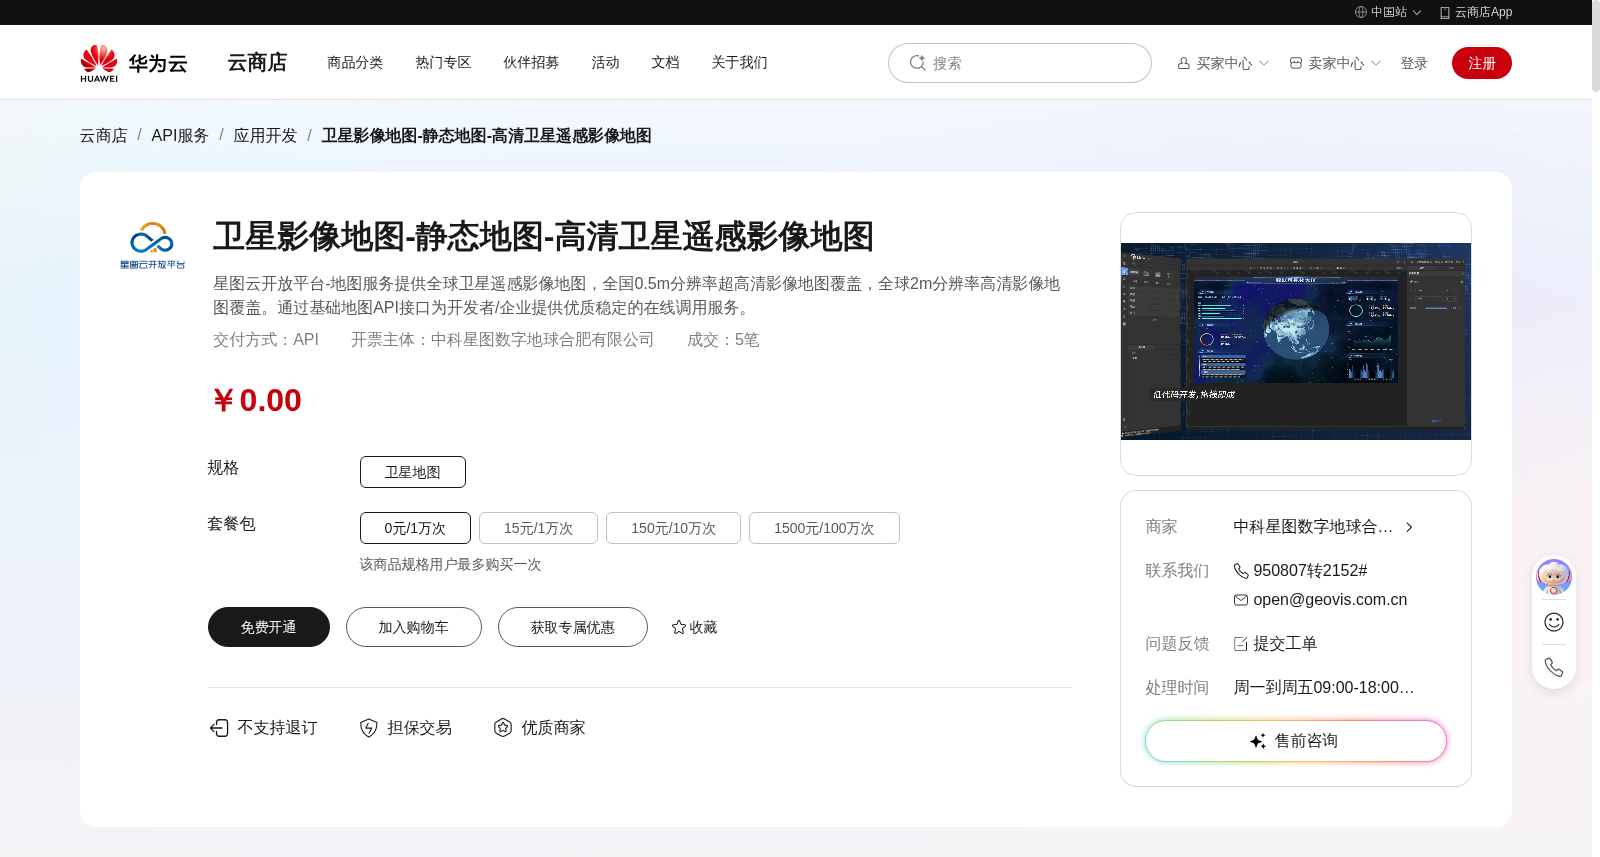Expand the 中国站 region dropdown
The height and width of the screenshot is (857, 1600).
click(x=1417, y=13)
